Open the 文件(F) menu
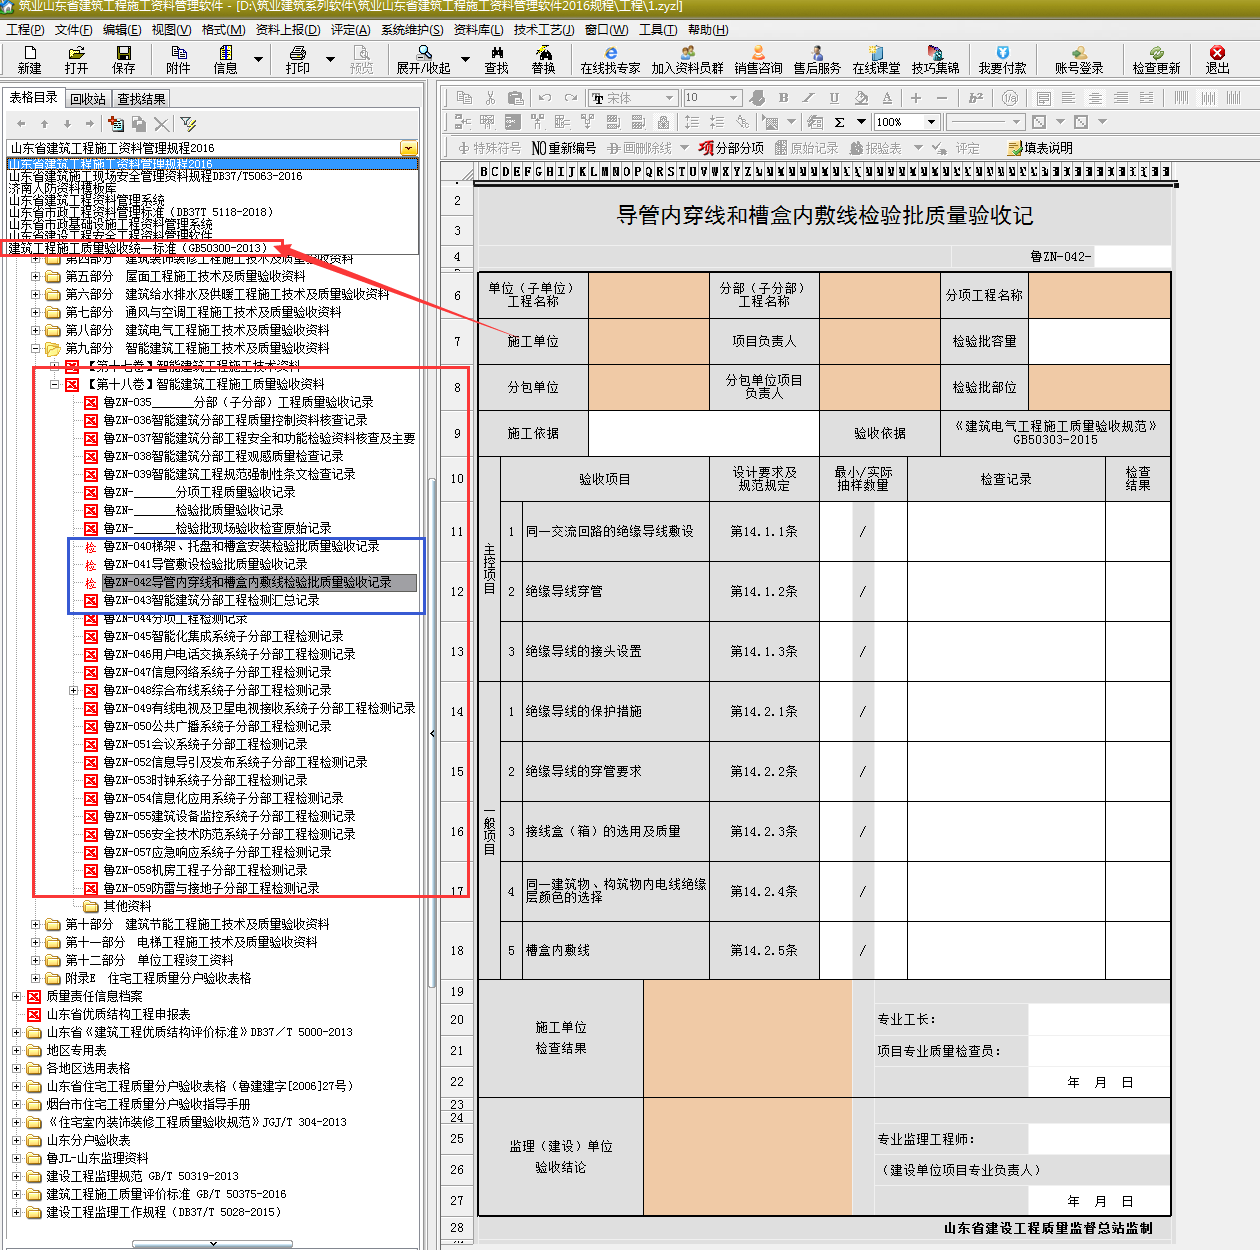Screen dimensions: 1260x1250 click(x=73, y=29)
